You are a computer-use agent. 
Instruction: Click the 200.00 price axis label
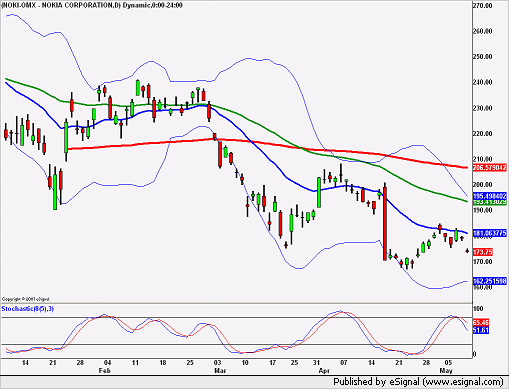click(x=482, y=185)
